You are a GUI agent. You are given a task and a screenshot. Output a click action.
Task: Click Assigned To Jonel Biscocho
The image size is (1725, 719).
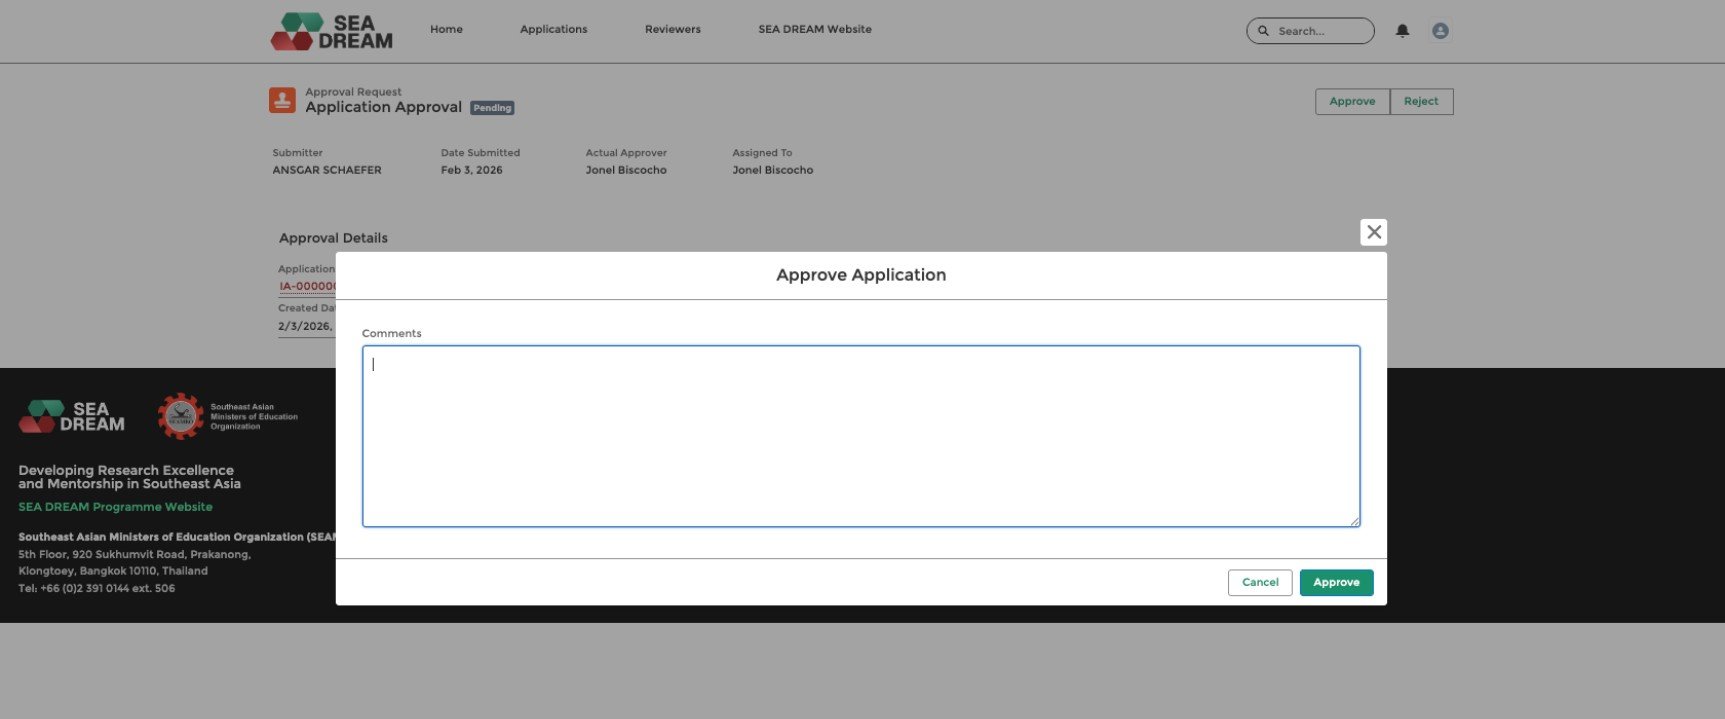pos(772,170)
